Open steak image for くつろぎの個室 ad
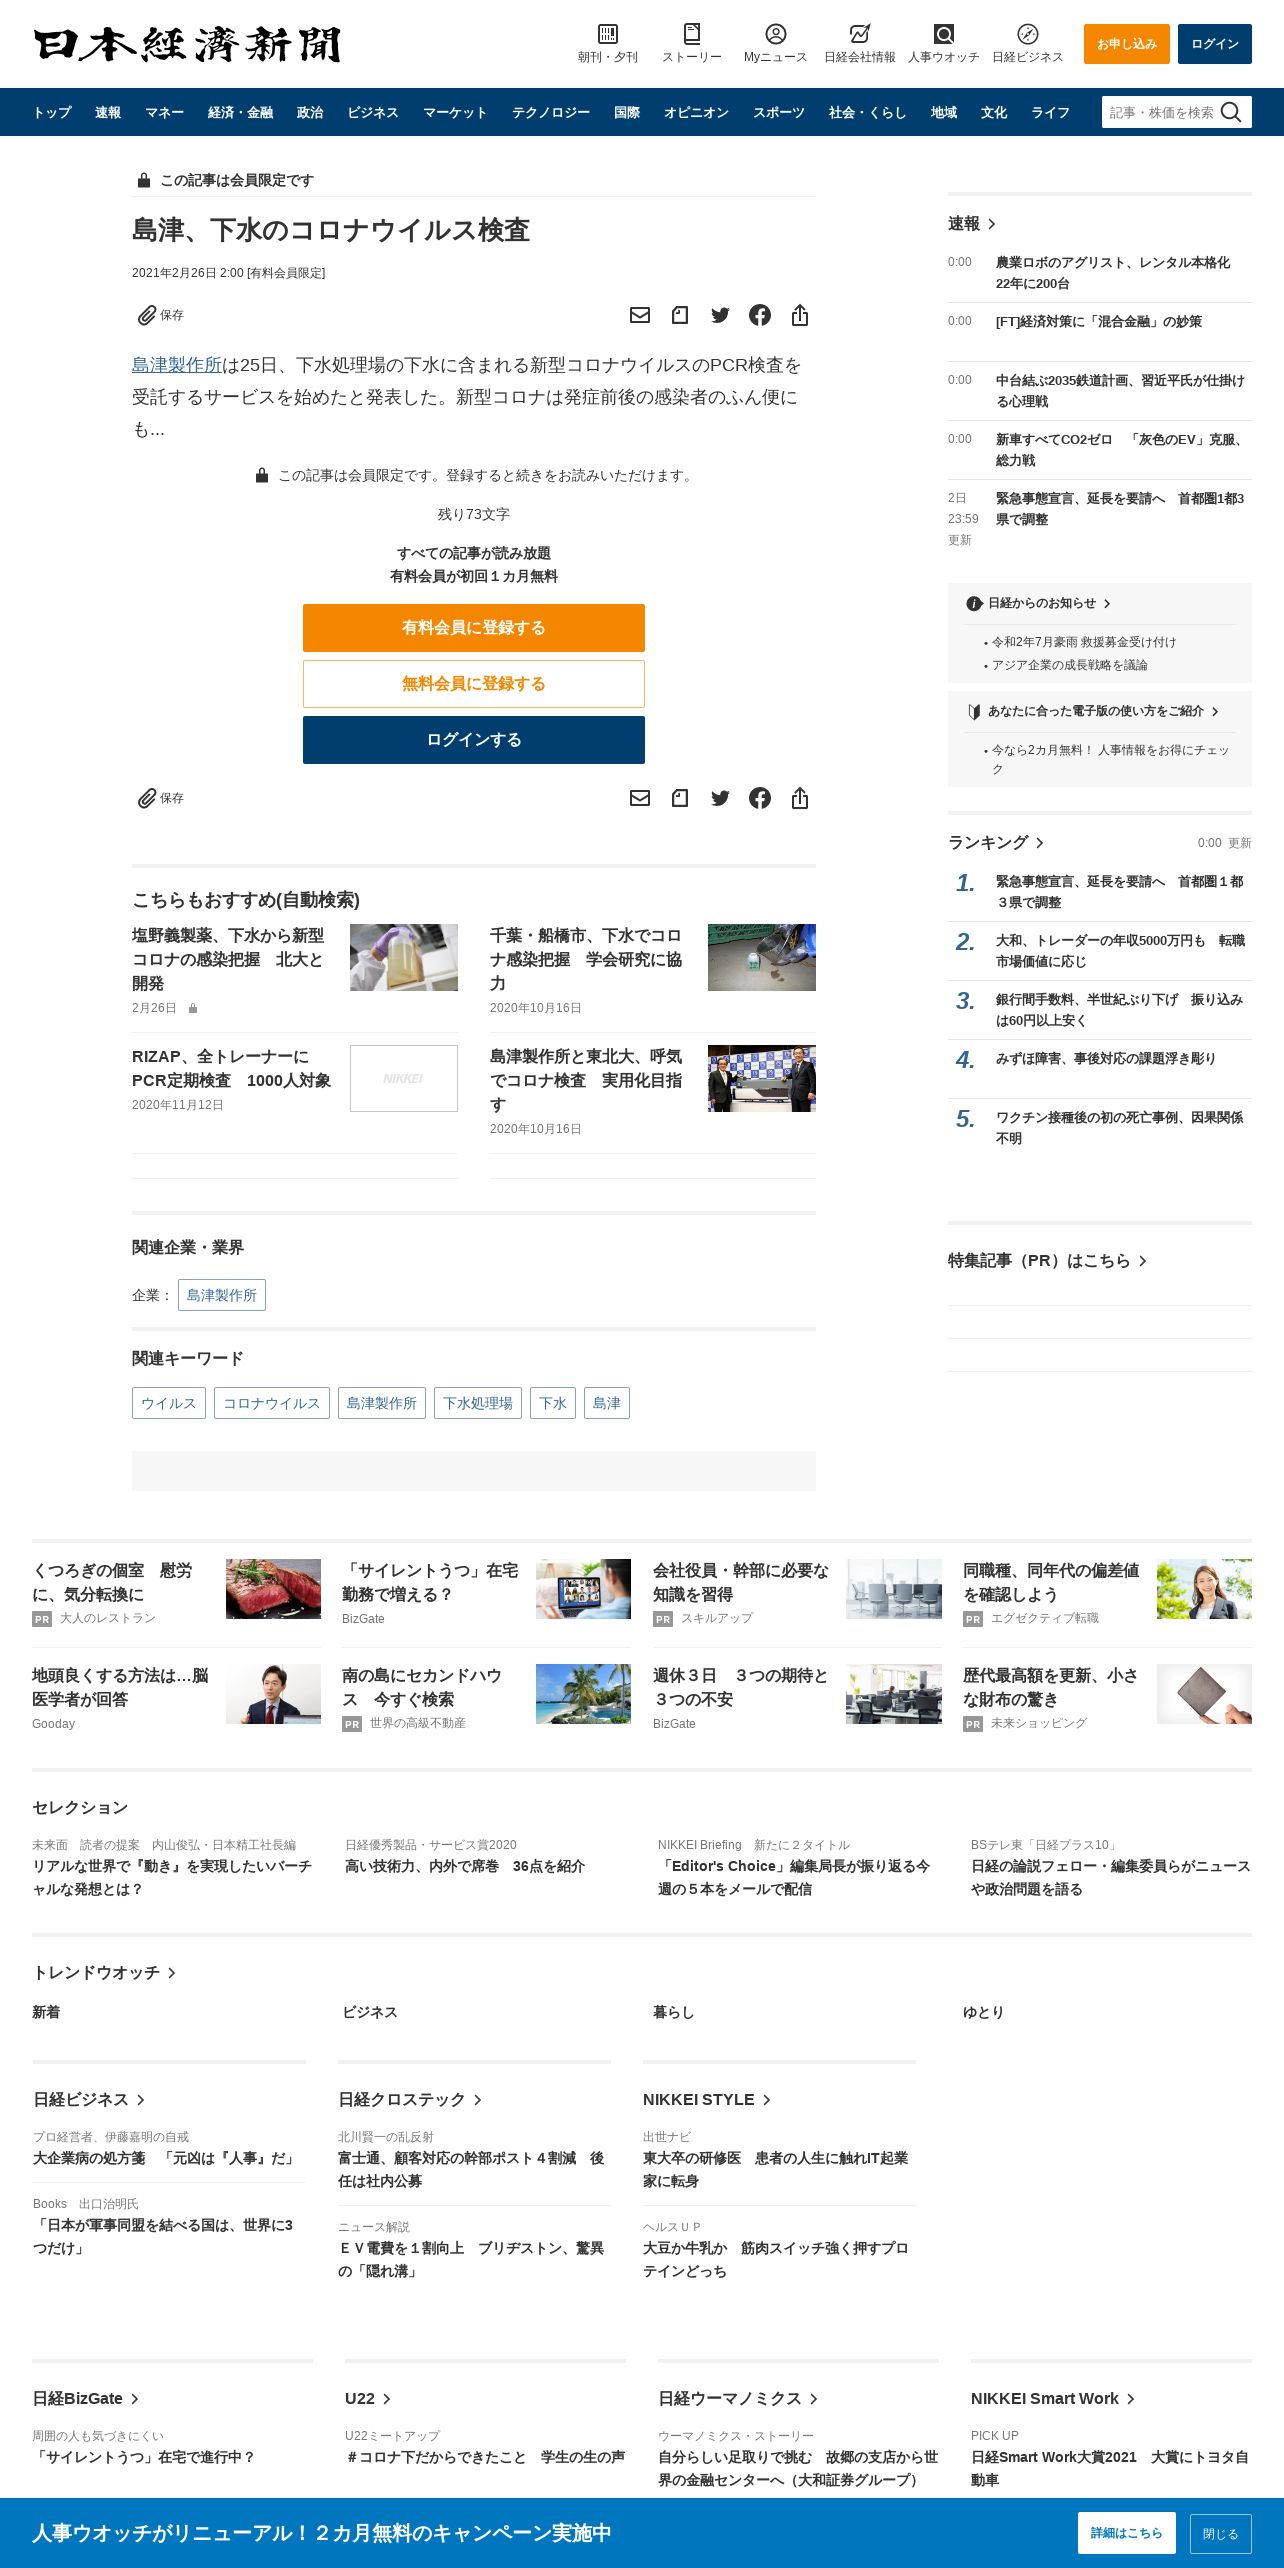 [x=273, y=1588]
